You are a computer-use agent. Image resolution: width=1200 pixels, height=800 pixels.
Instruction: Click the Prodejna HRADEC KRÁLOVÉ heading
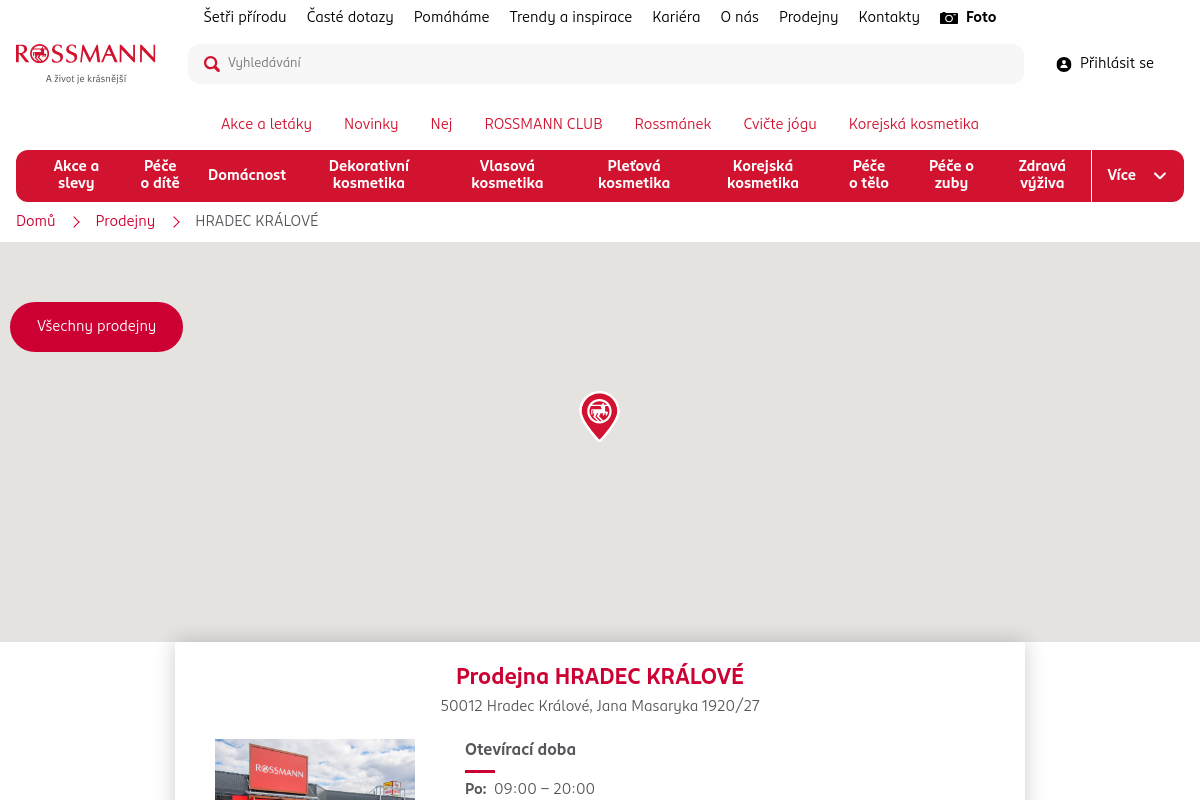600,677
